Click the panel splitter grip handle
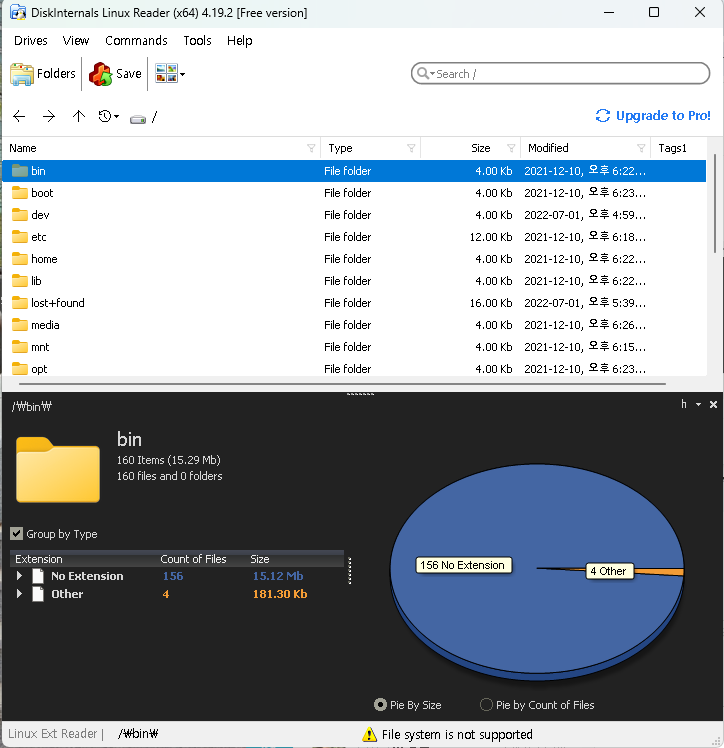The image size is (724, 748). [x=360, y=394]
